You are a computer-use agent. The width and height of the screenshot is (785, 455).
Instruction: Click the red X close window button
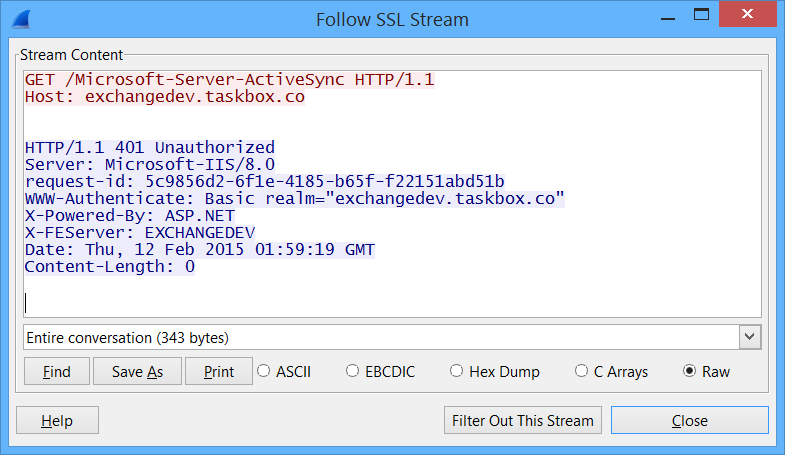click(747, 14)
